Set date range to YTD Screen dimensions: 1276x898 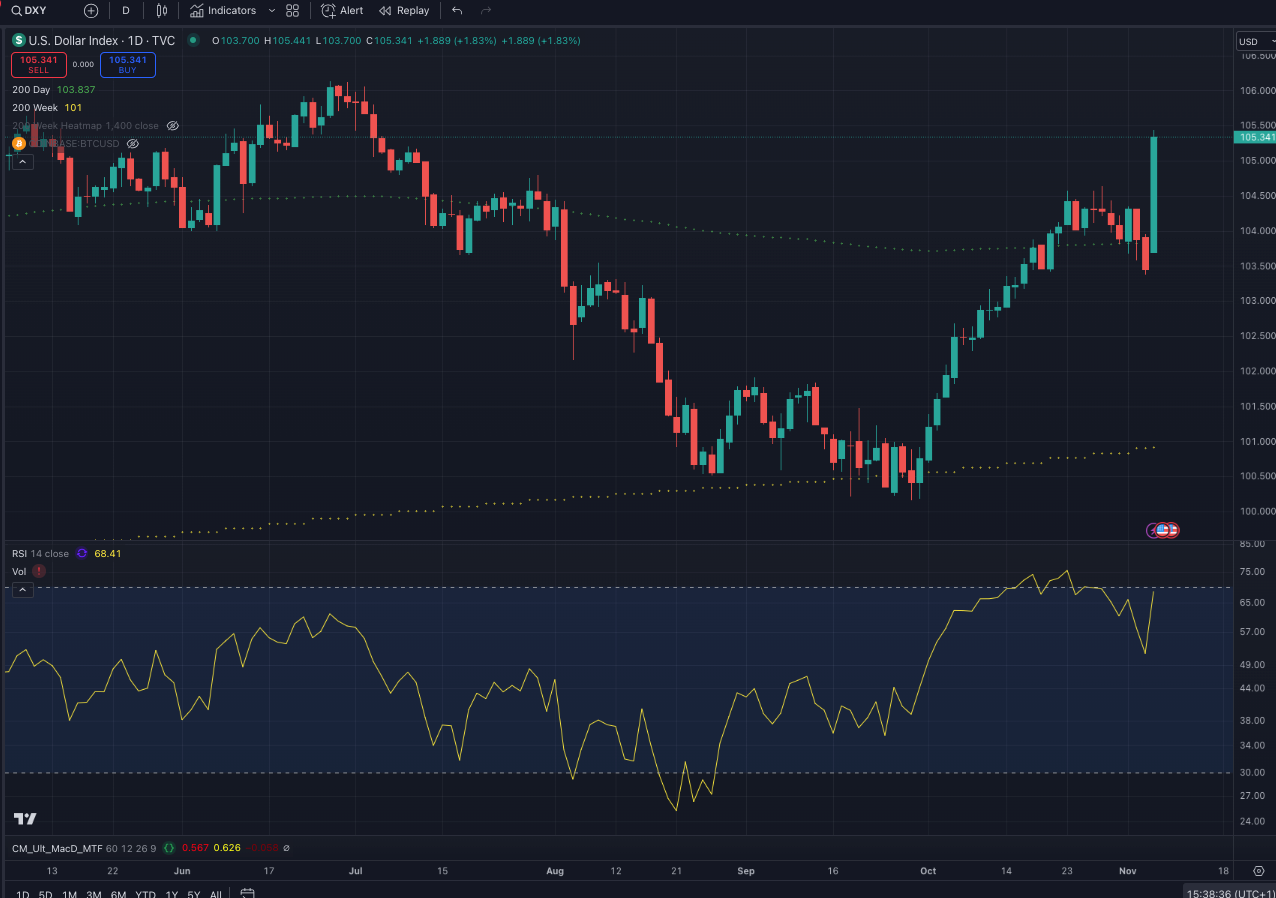coord(145,894)
